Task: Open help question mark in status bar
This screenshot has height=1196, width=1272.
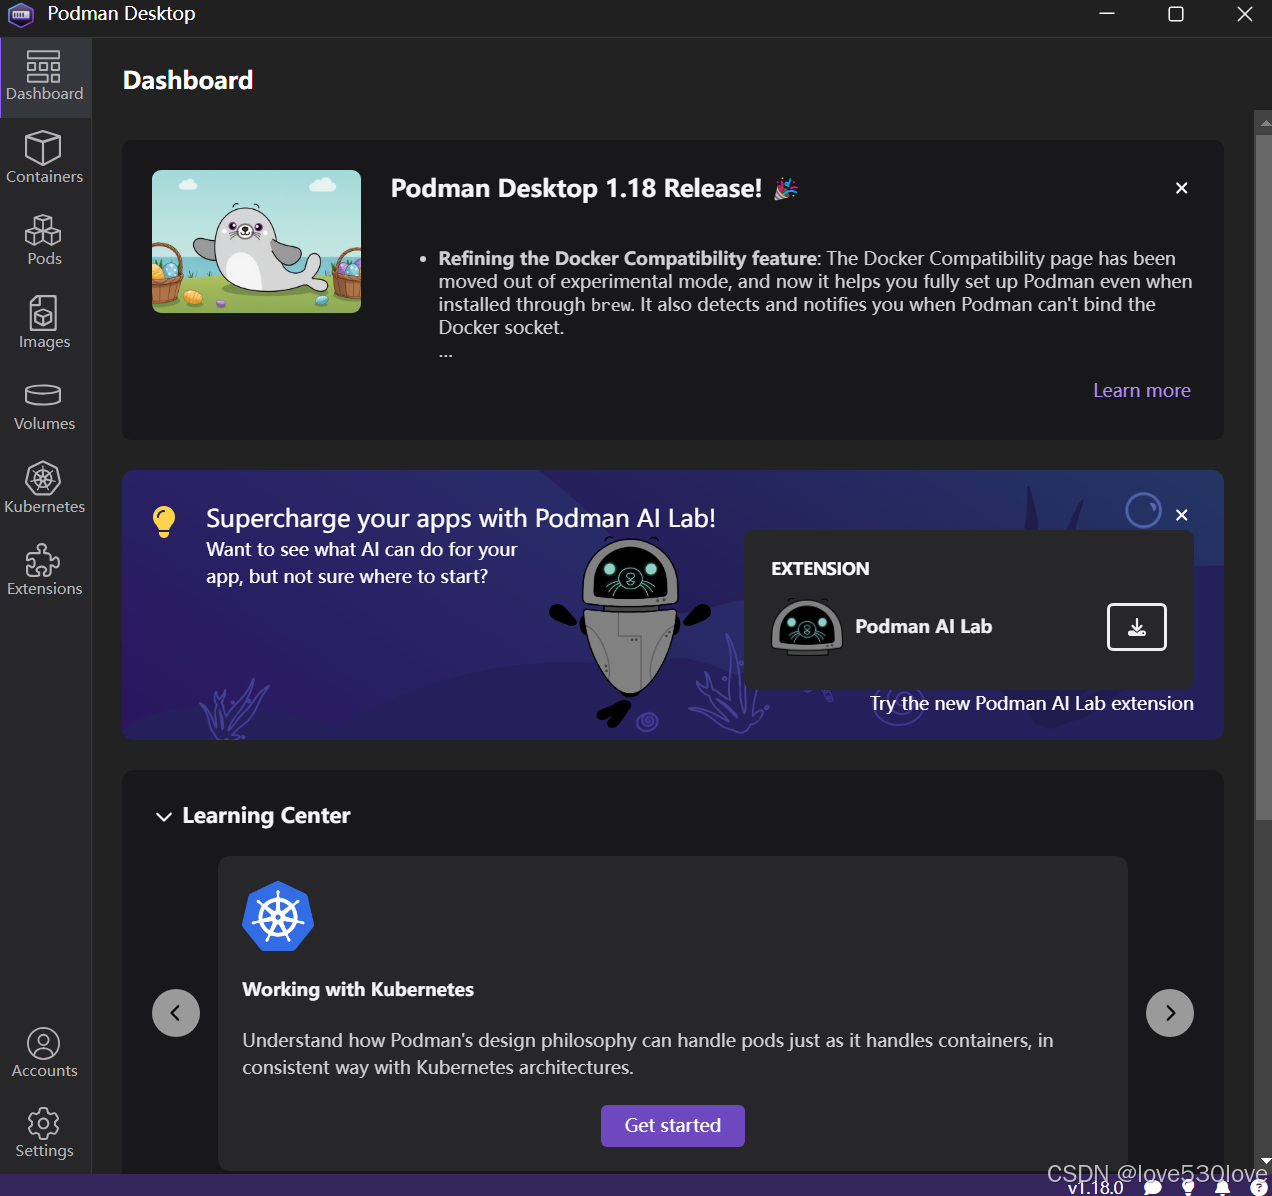Action: click(x=1258, y=1188)
